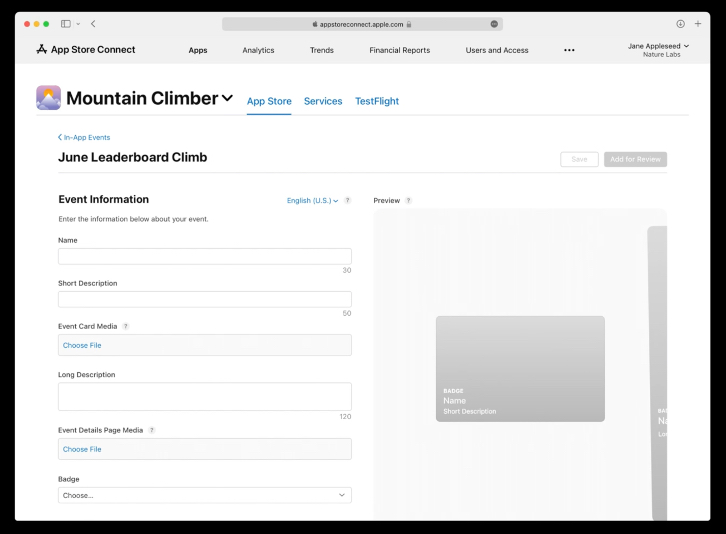This screenshot has width=726, height=534.
Task: Show more options with ellipsis icon
Action: [x=569, y=50]
